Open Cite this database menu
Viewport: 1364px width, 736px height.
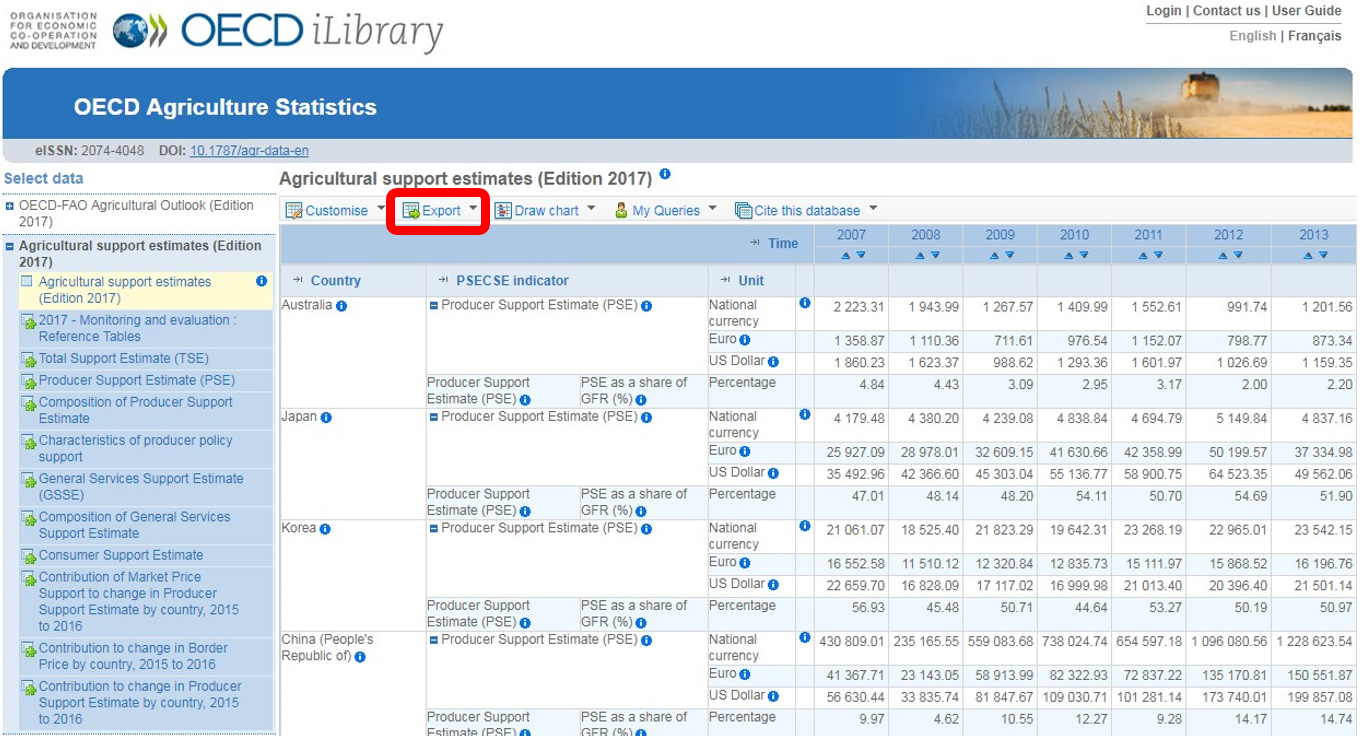click(x=806, y=211)
